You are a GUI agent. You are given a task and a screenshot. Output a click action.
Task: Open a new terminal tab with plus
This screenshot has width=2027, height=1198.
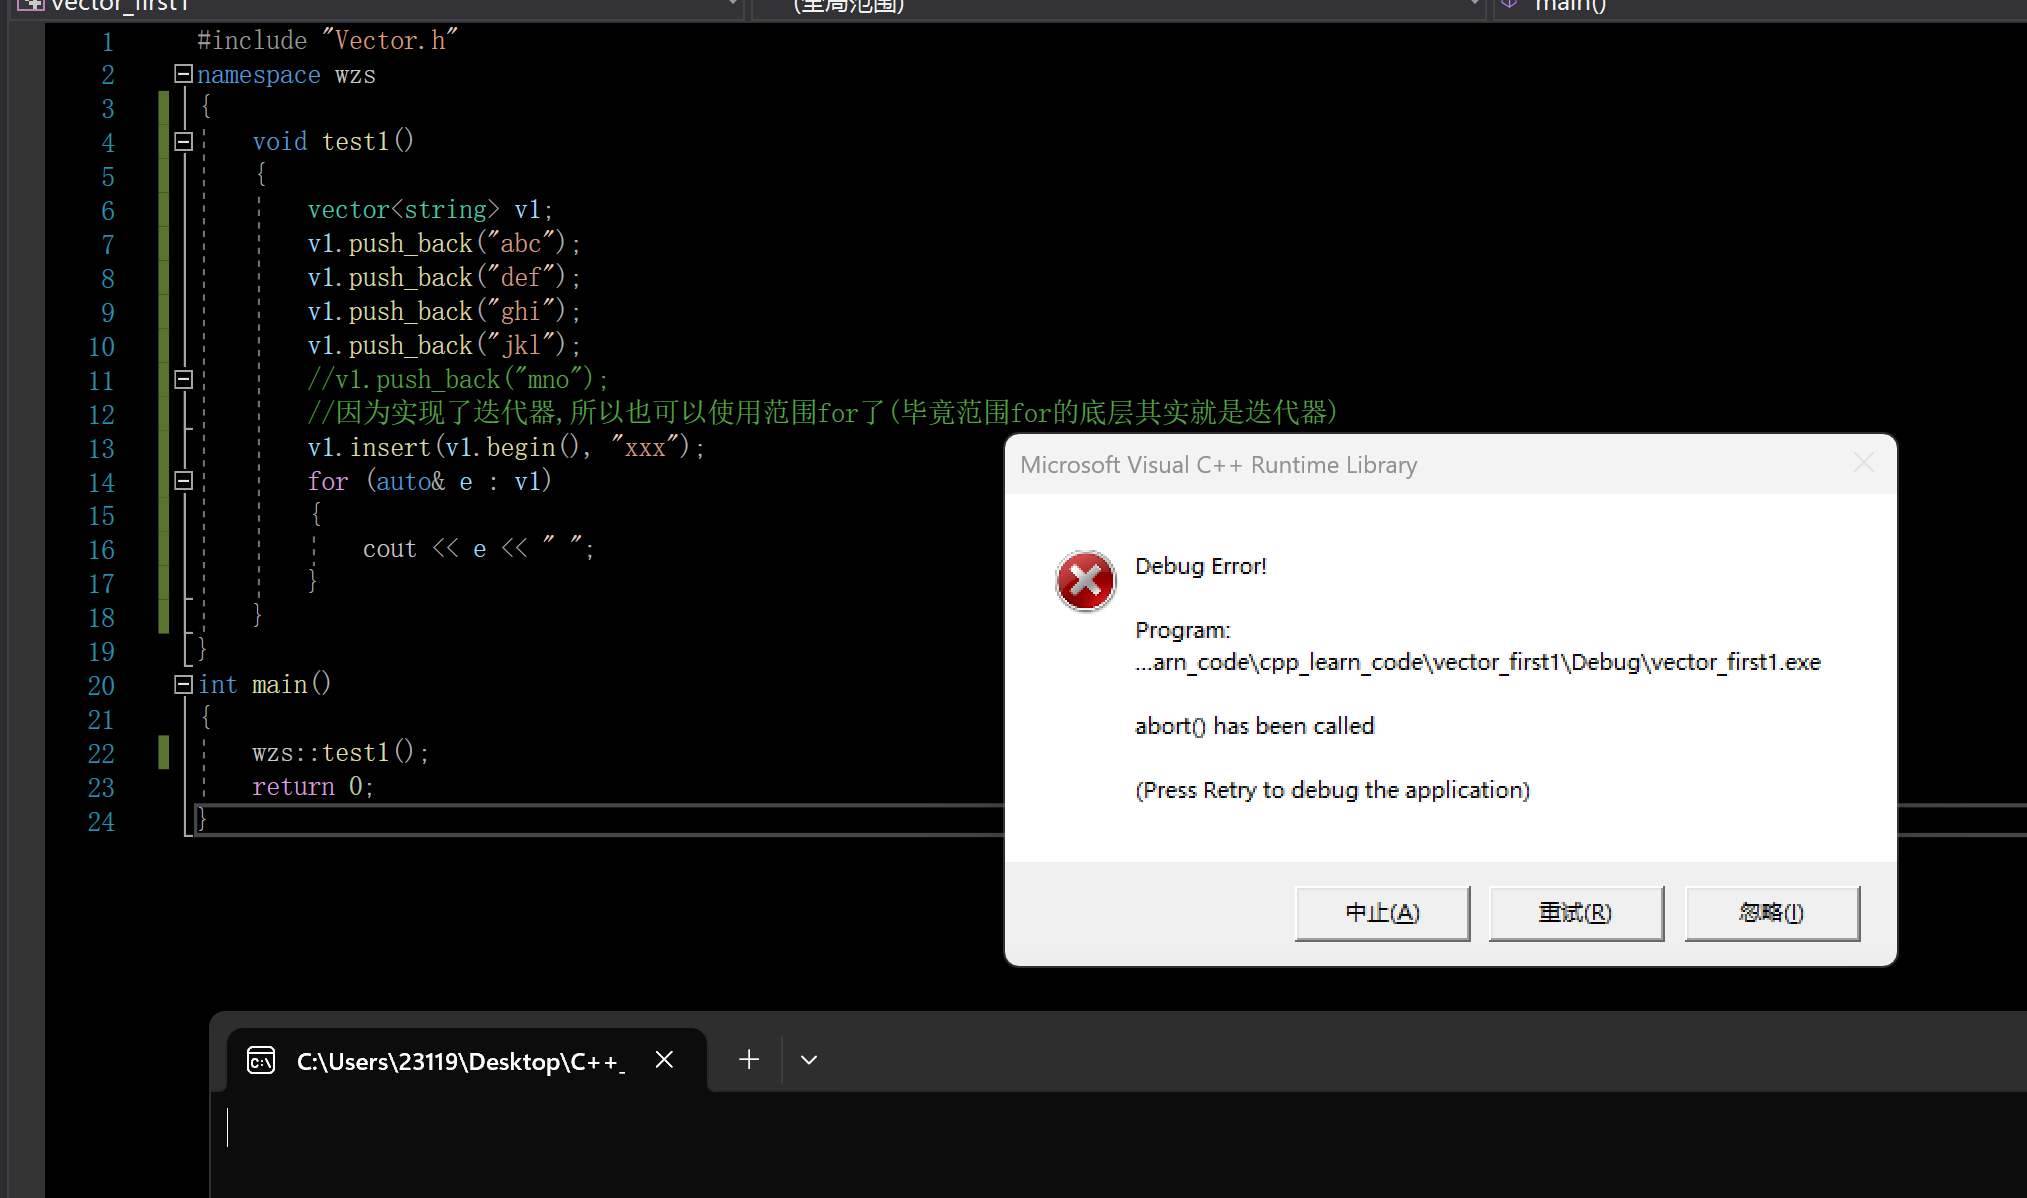(749, 1060)
